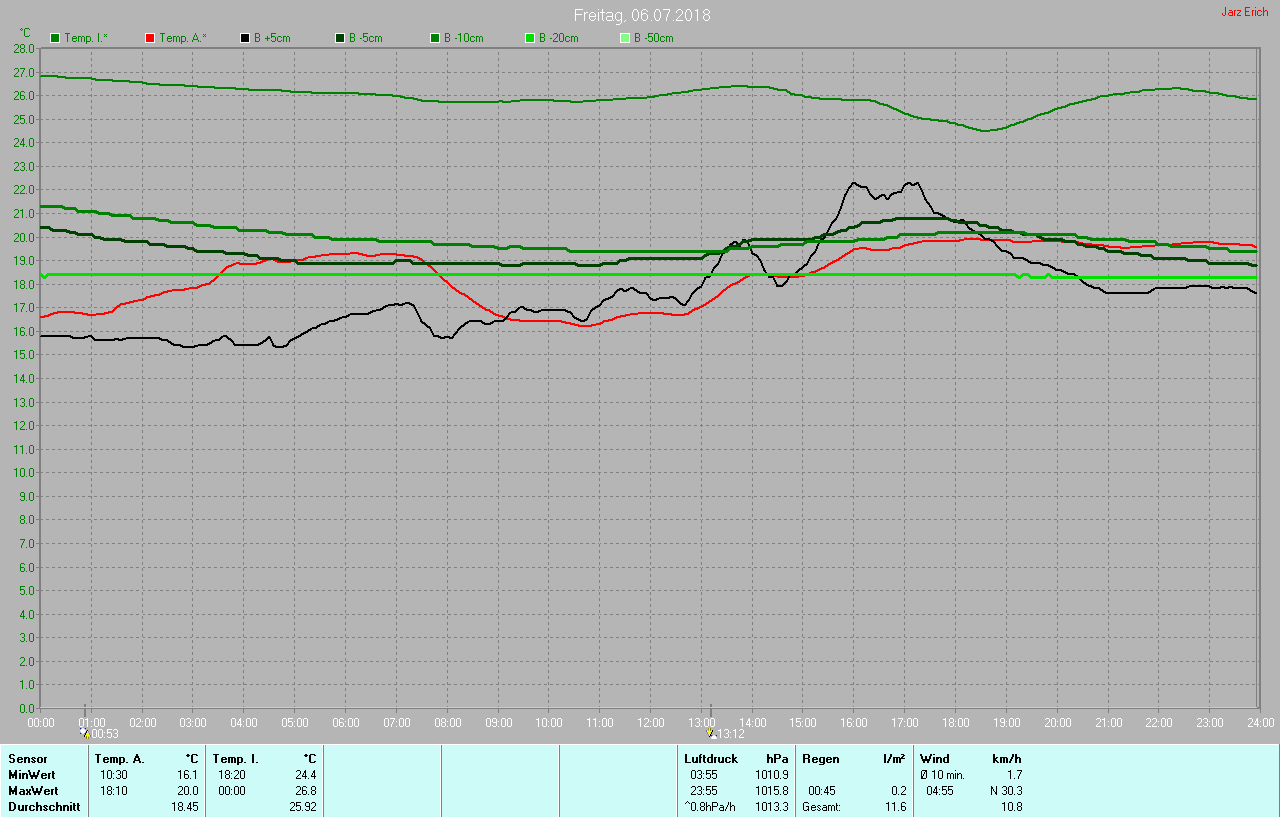The width and height of the screenshot is (1280, 817).
Task: Click the "B -10cm" legend label
Action: point(463,38)
